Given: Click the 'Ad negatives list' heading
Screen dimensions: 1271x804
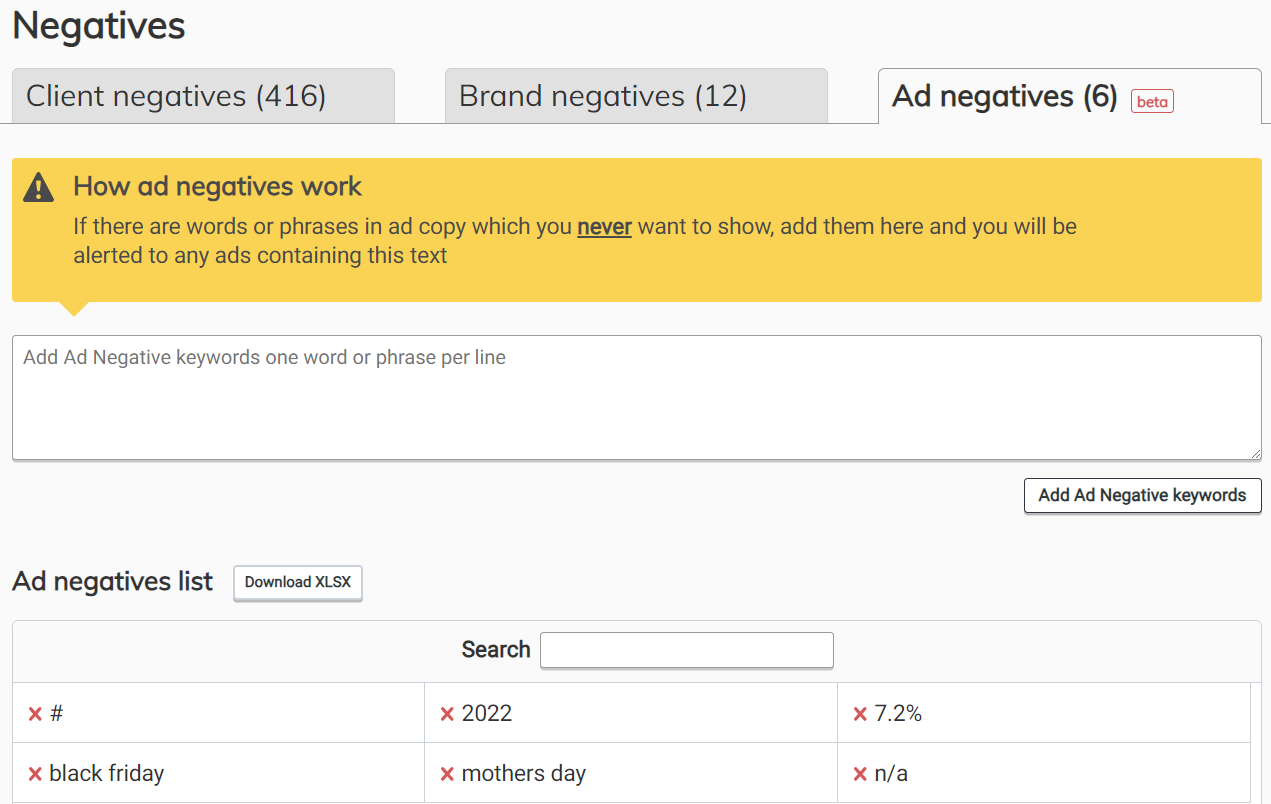Looking at the screenshot, I should tap(113, 582).
